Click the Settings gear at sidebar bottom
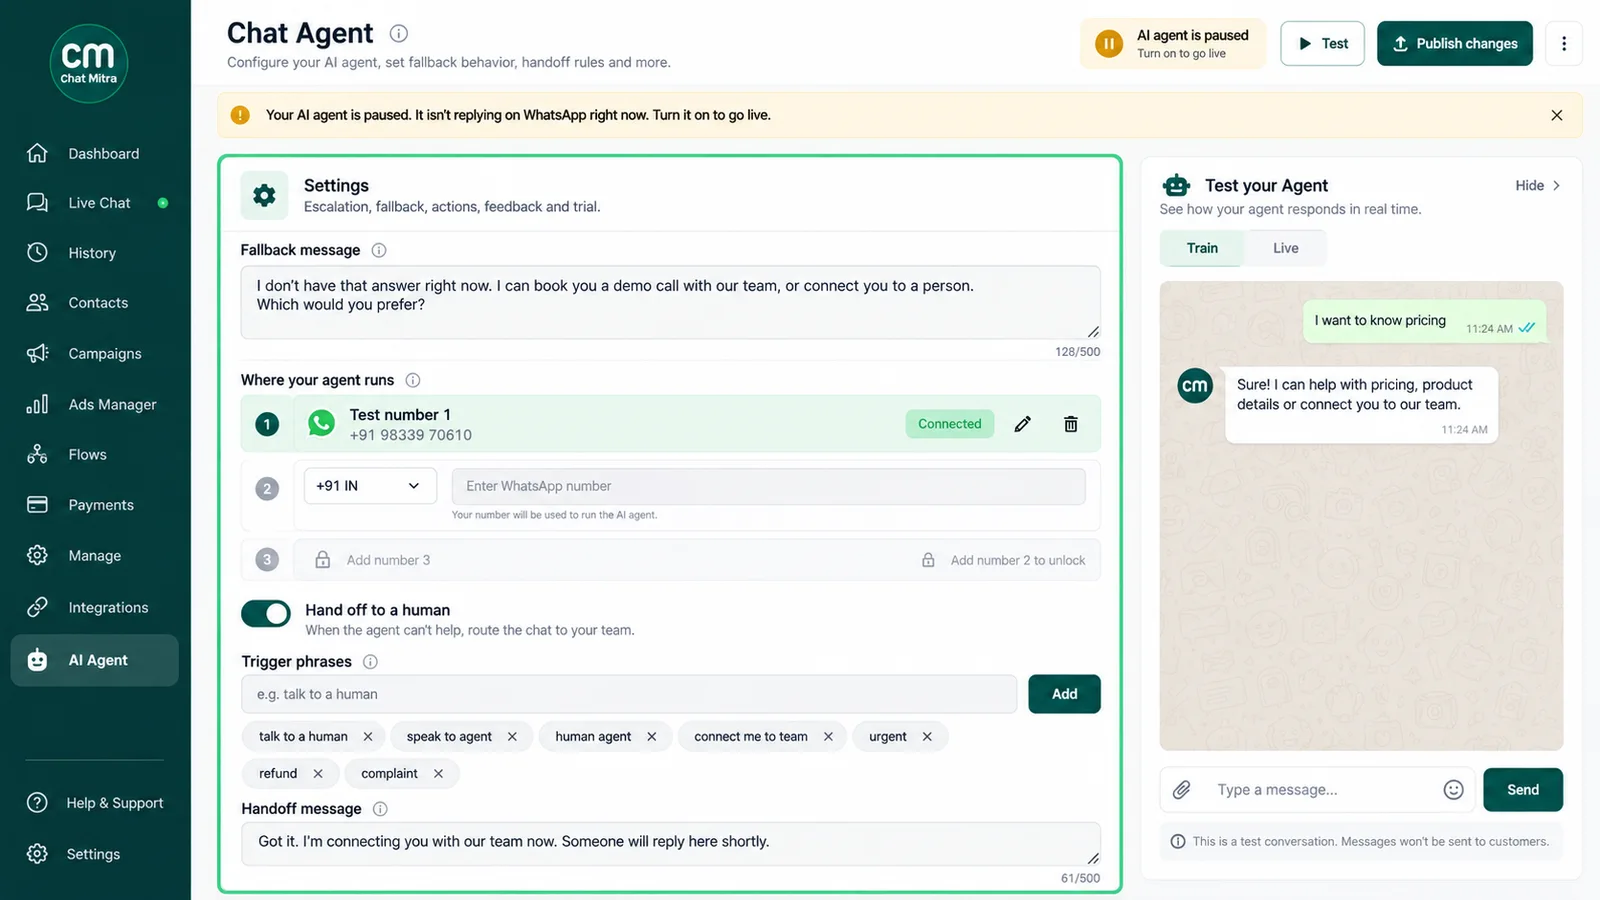The width and height of the screenshot is (1600, 900). (37, 853)
